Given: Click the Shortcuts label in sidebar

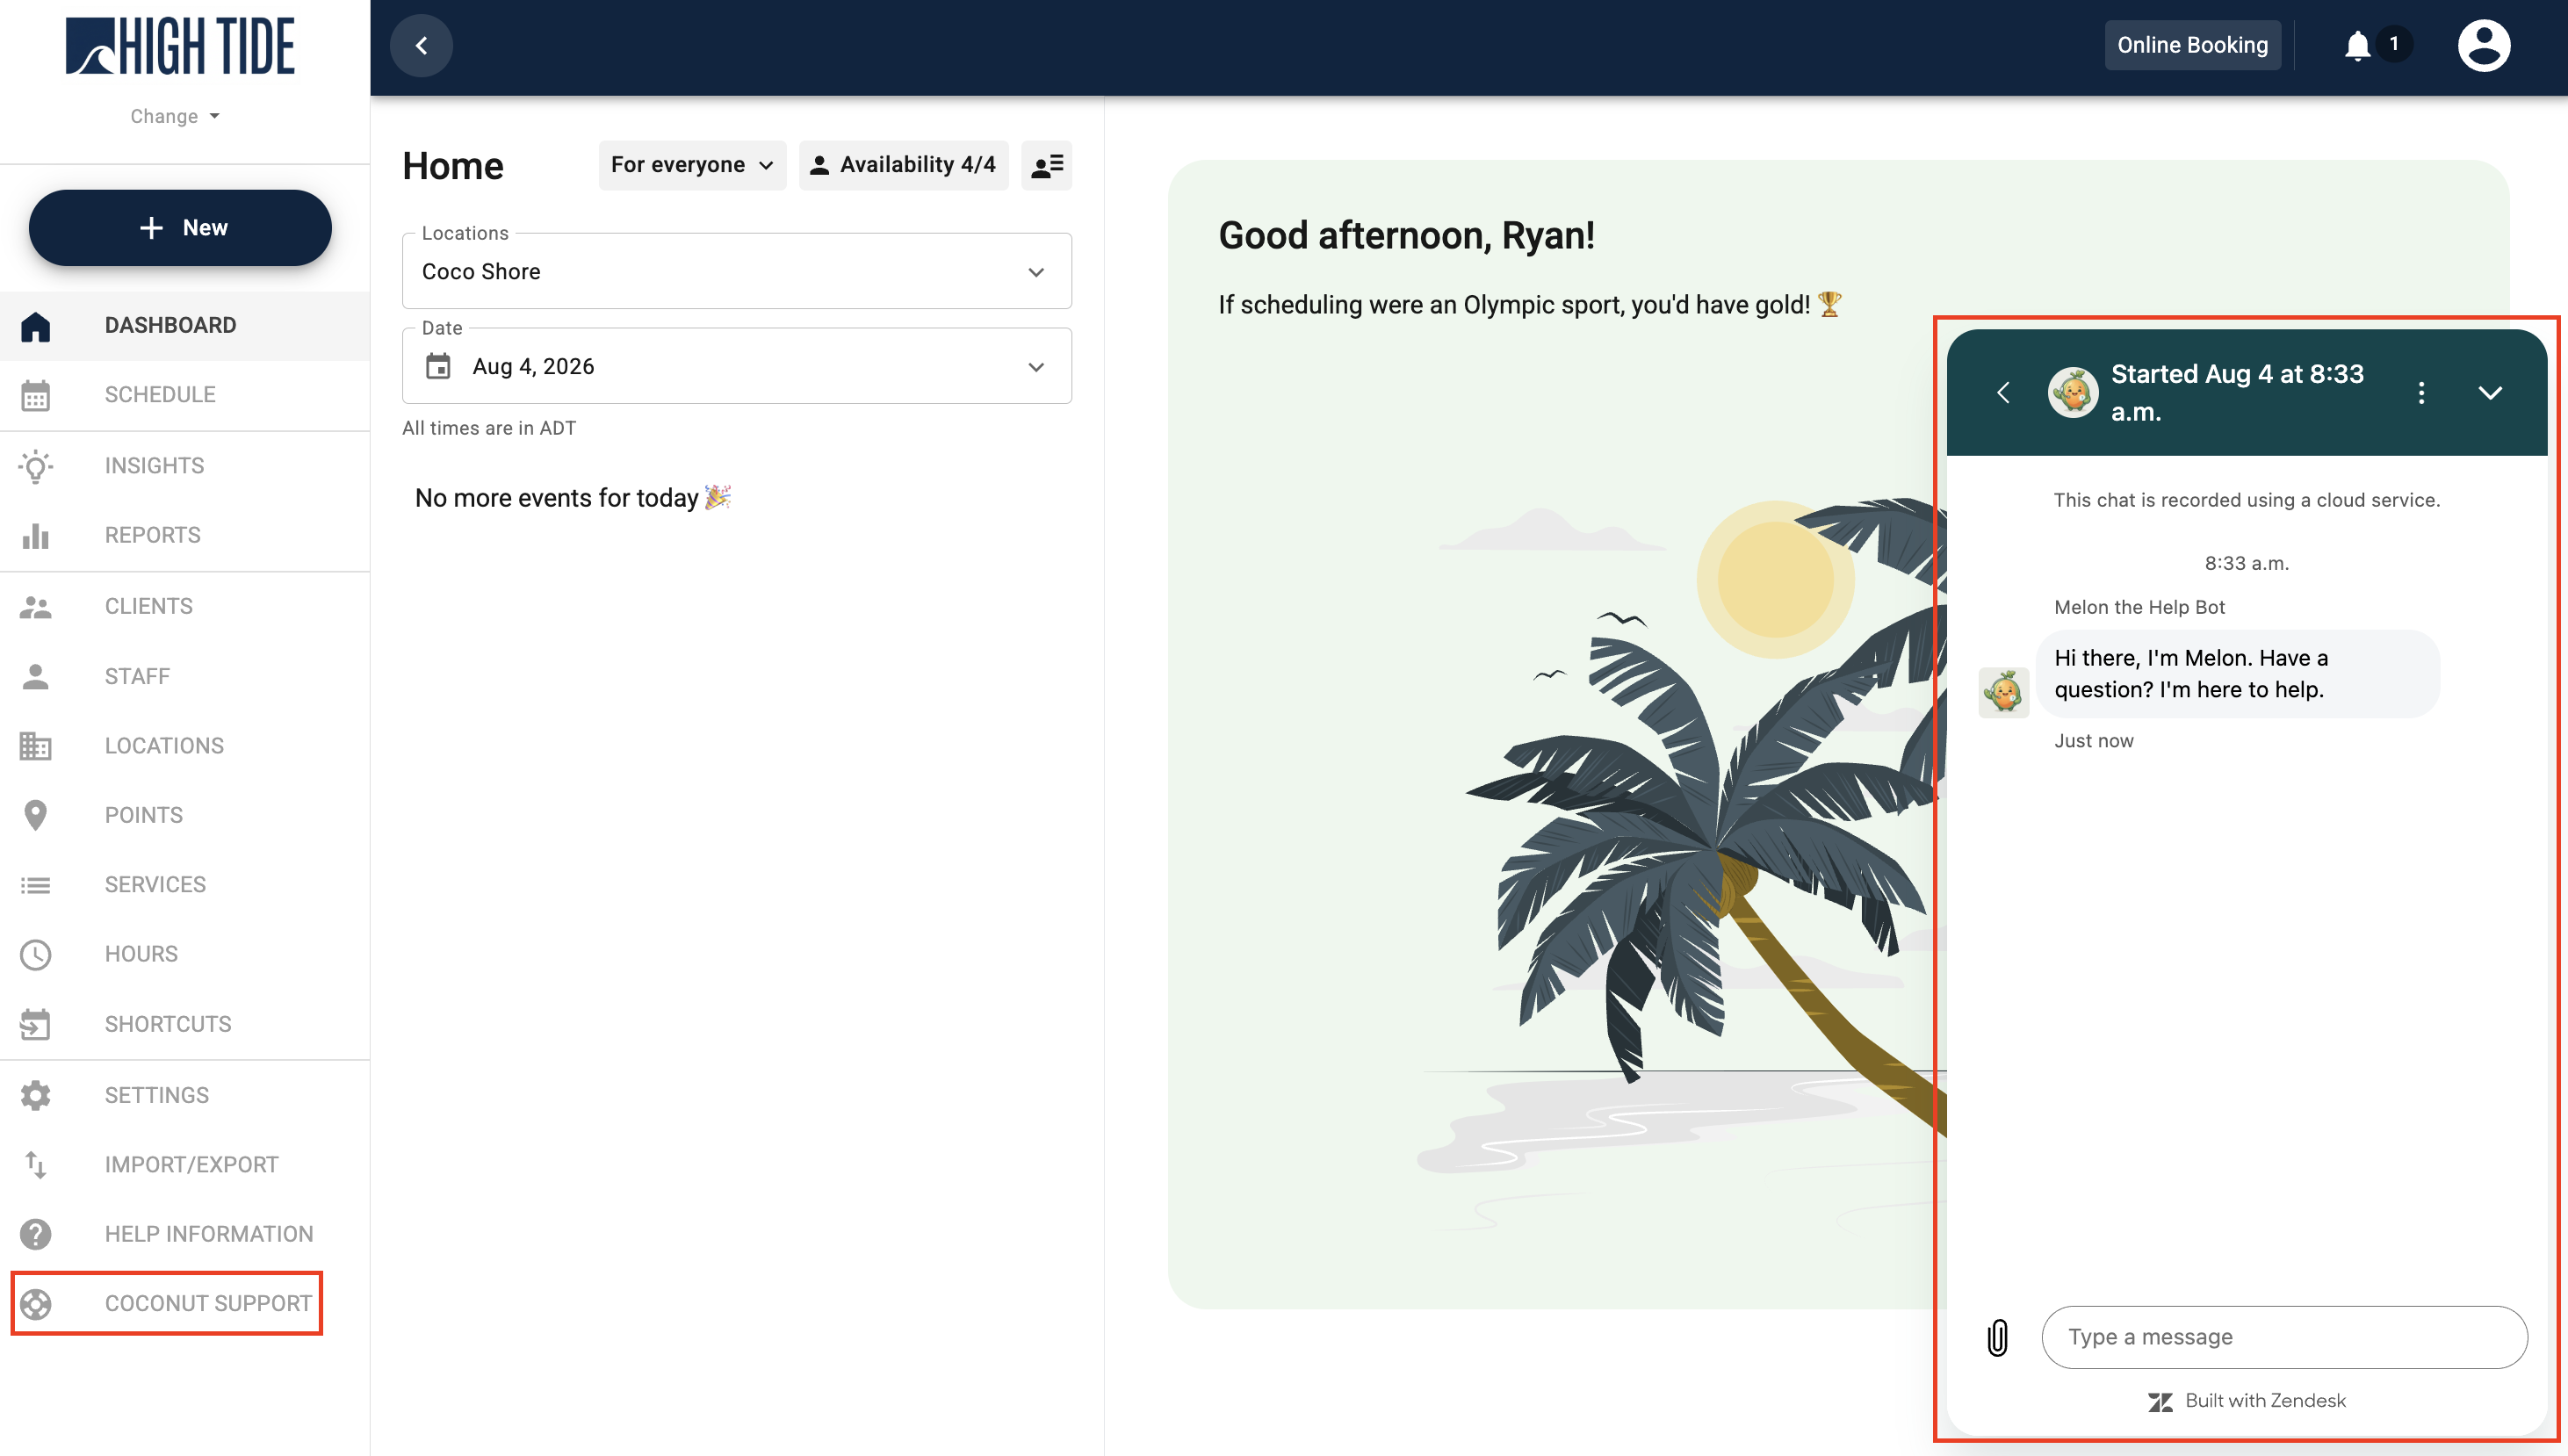Looking at the screenshot, I should click(x=168, y=1024).
